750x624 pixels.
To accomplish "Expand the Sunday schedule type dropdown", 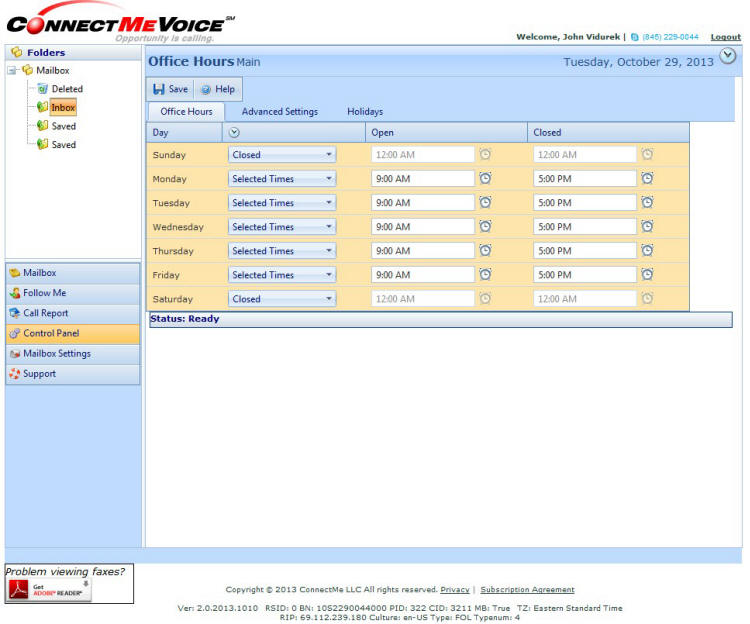I will [282, 154].
